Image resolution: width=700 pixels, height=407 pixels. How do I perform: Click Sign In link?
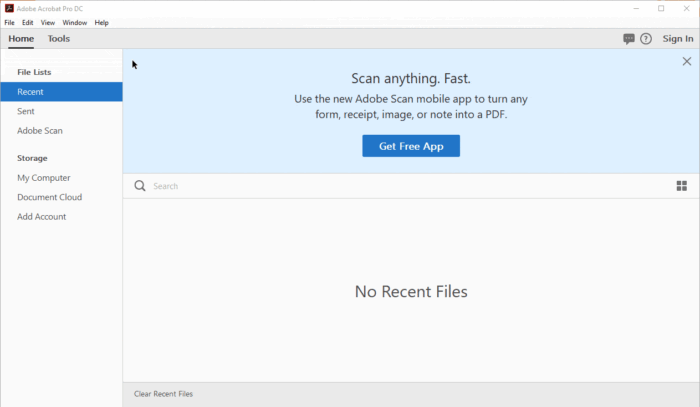pyautogui.click(x=678, y=39)
